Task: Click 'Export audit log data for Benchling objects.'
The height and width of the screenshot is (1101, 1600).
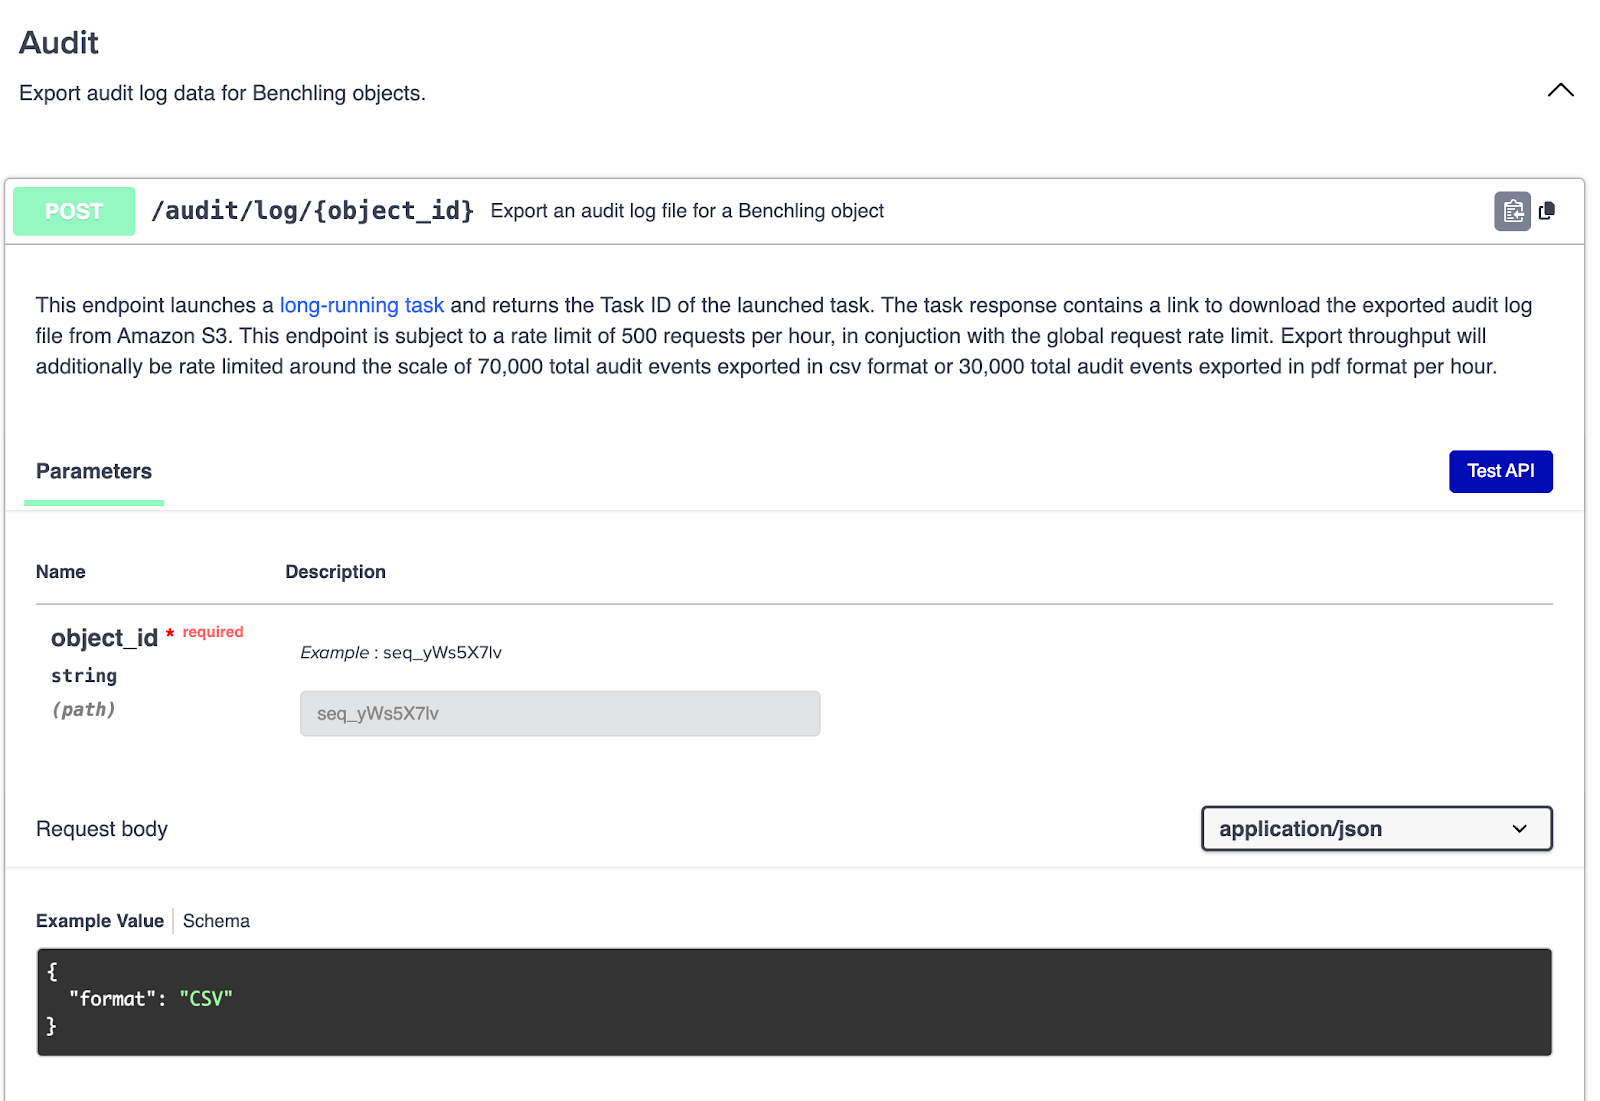Action: coord(222,93)
